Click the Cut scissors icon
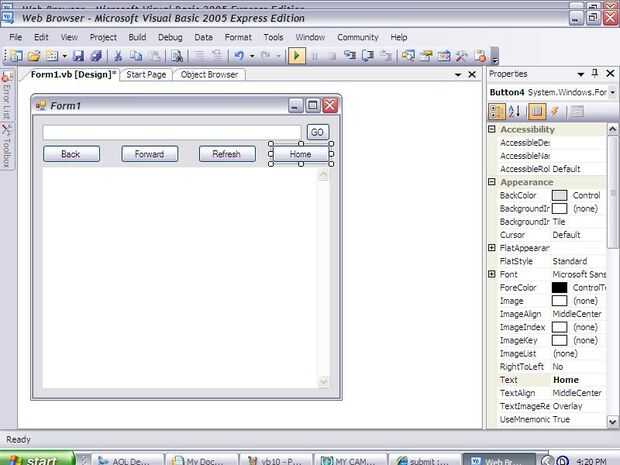This screenshot has width=620, height=465. (118, 56)
